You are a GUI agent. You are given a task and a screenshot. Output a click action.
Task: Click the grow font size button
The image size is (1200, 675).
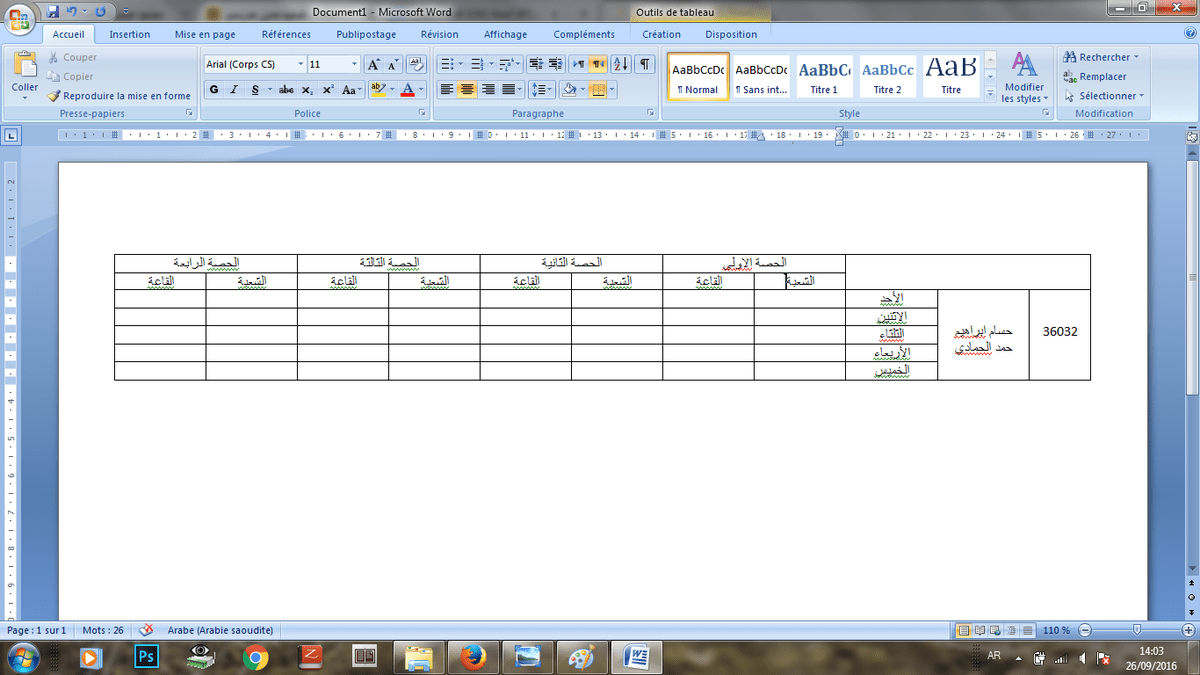coord(373,64)
